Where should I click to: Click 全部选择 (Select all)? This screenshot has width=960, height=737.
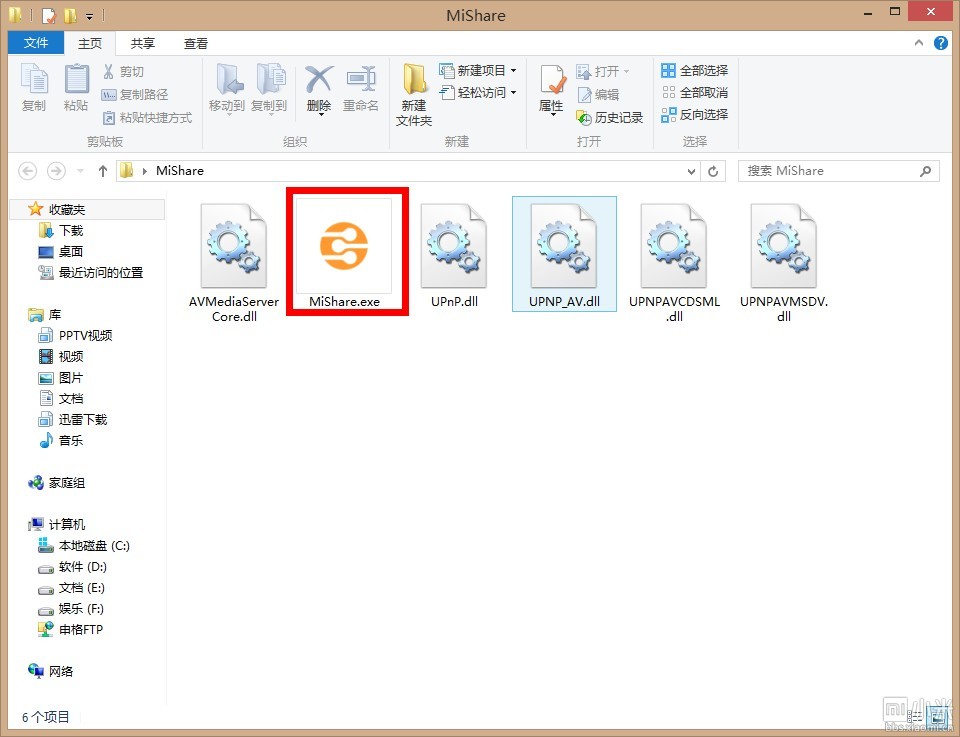point(695,70)
